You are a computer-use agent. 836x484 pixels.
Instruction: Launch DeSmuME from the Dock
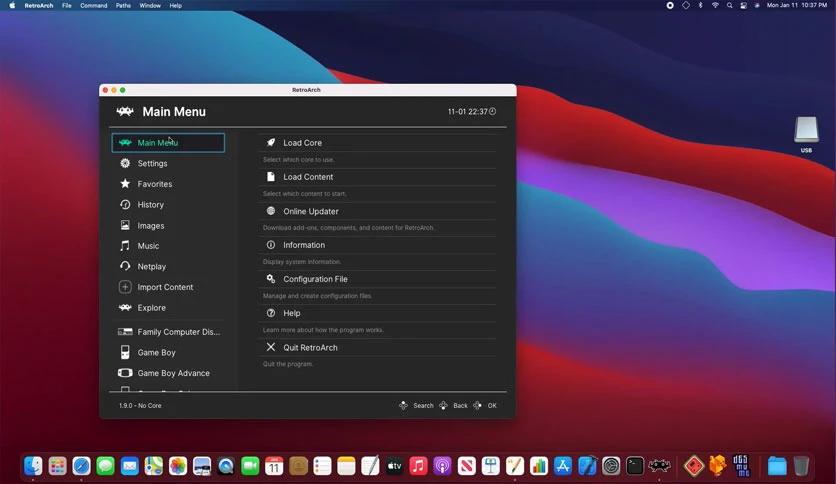coord(742,466)
